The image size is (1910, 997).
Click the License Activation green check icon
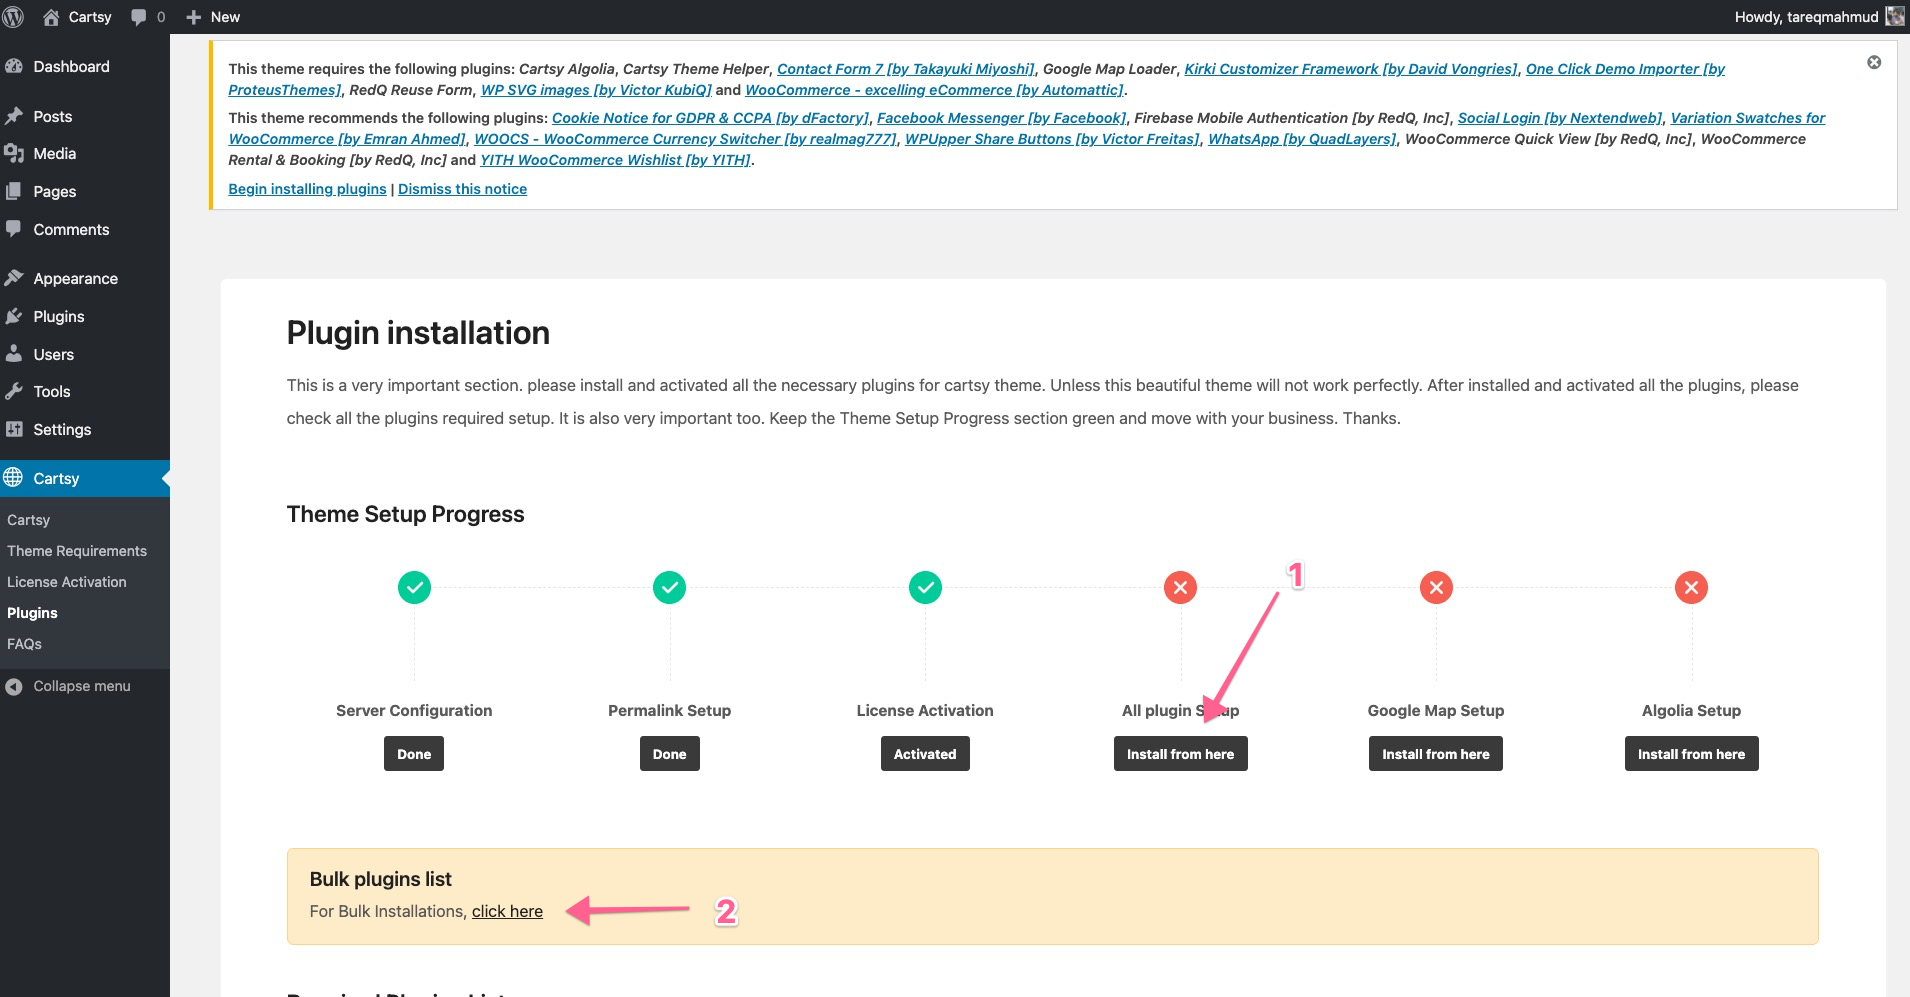point(925,587)
